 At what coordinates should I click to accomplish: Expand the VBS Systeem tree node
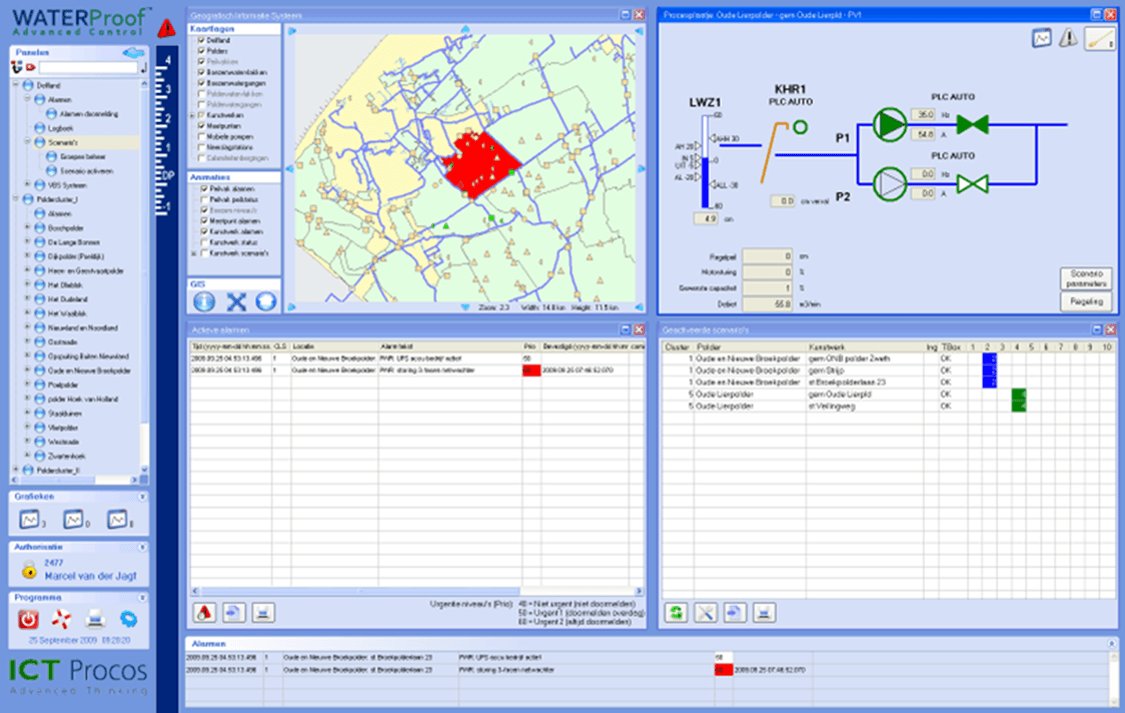point(28,185)
